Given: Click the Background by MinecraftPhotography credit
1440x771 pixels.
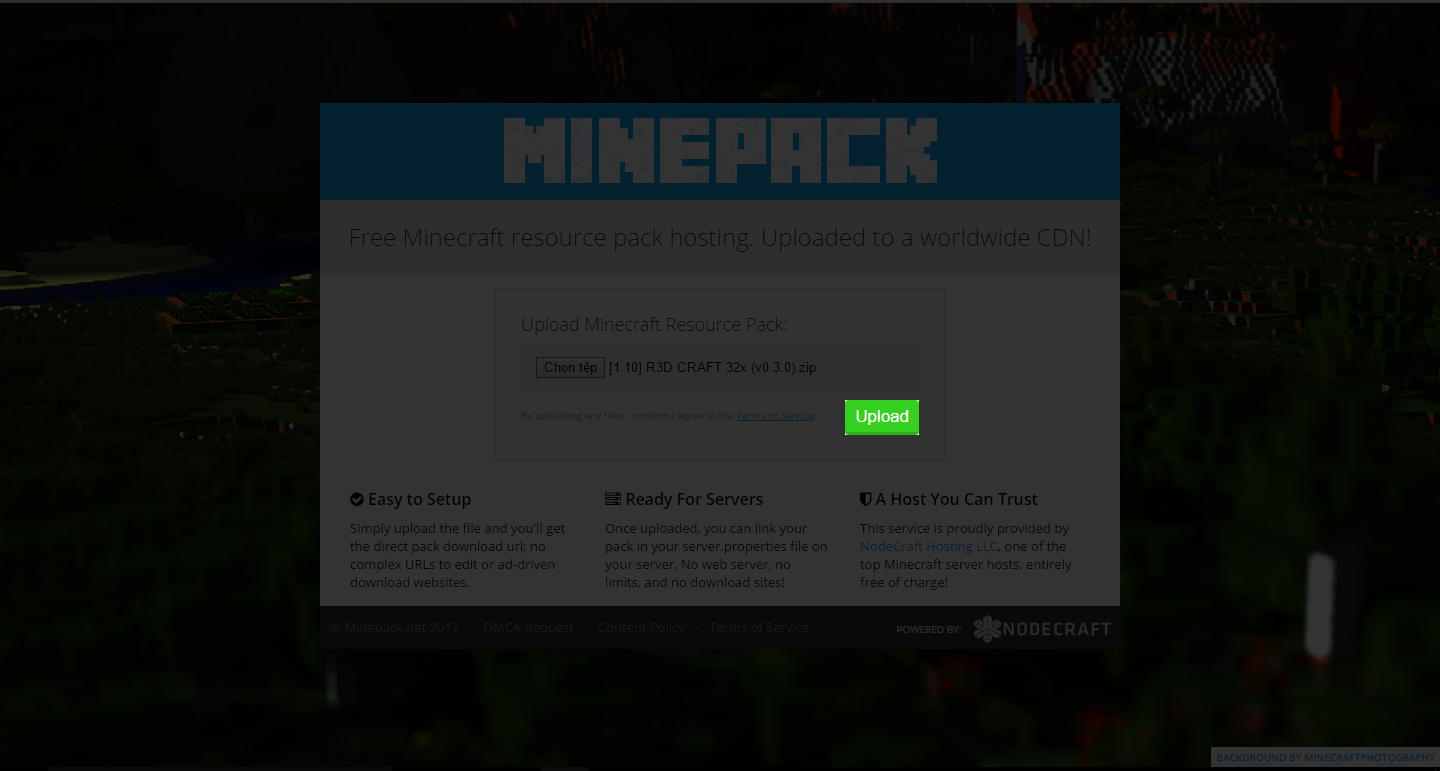Looking at the screenshot, I should tap(1325, 758).
